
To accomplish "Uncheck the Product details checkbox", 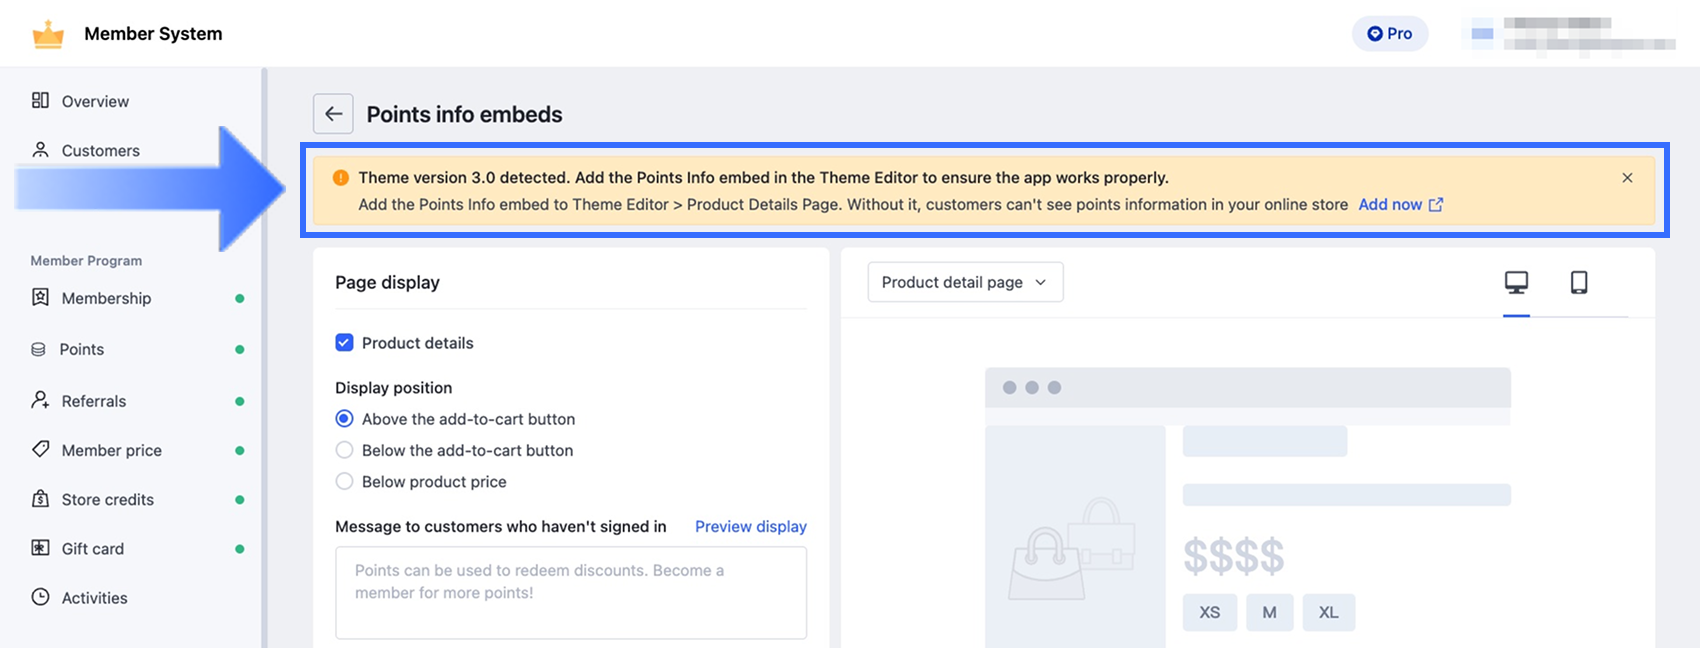I will point(344,343).
